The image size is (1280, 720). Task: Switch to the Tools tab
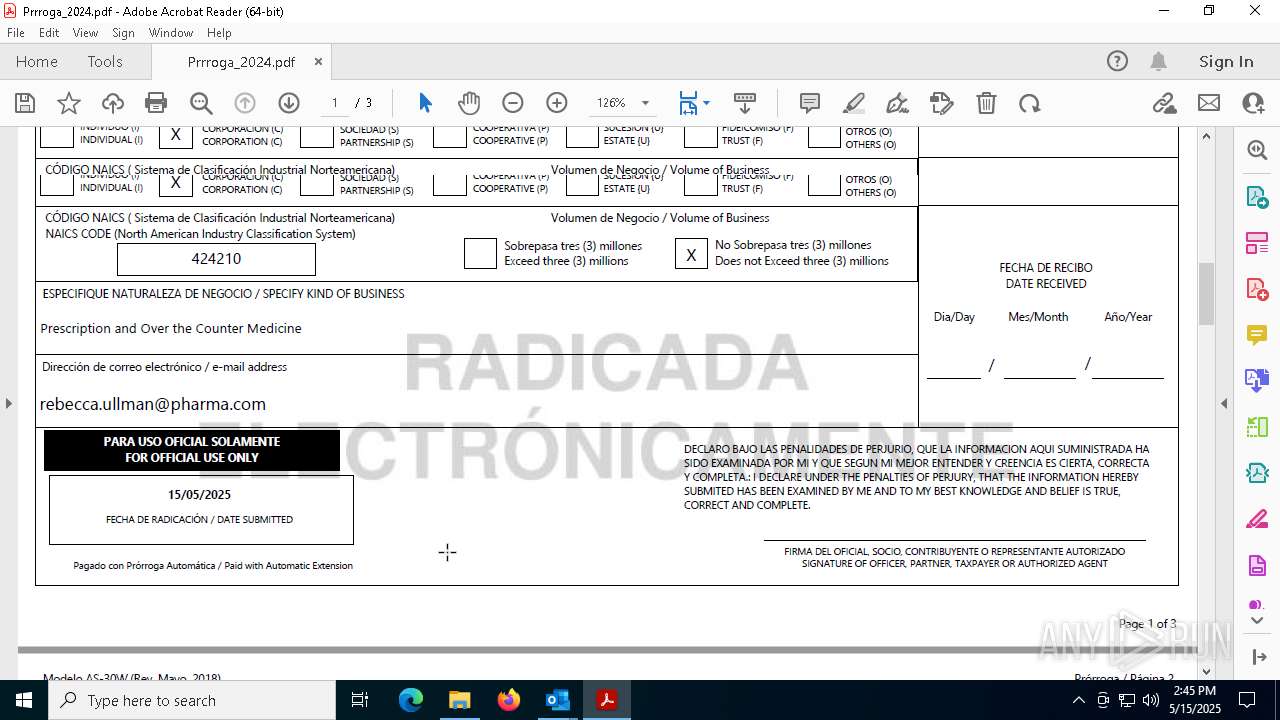(105, 62)
